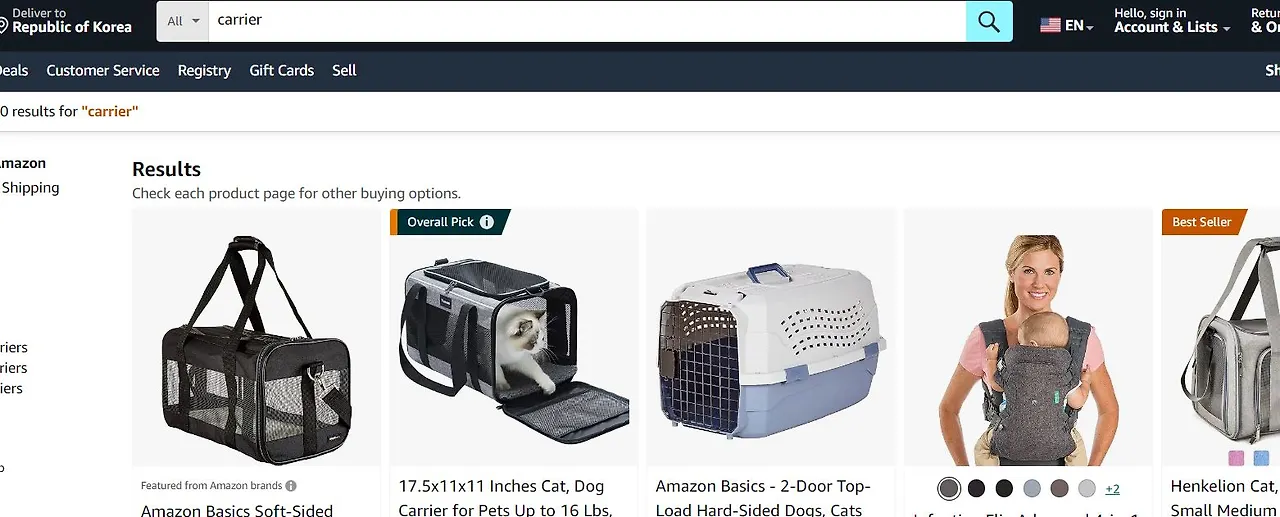Click the Sell link in navigation
1280x517 pixels.
[x=344, y=70]
